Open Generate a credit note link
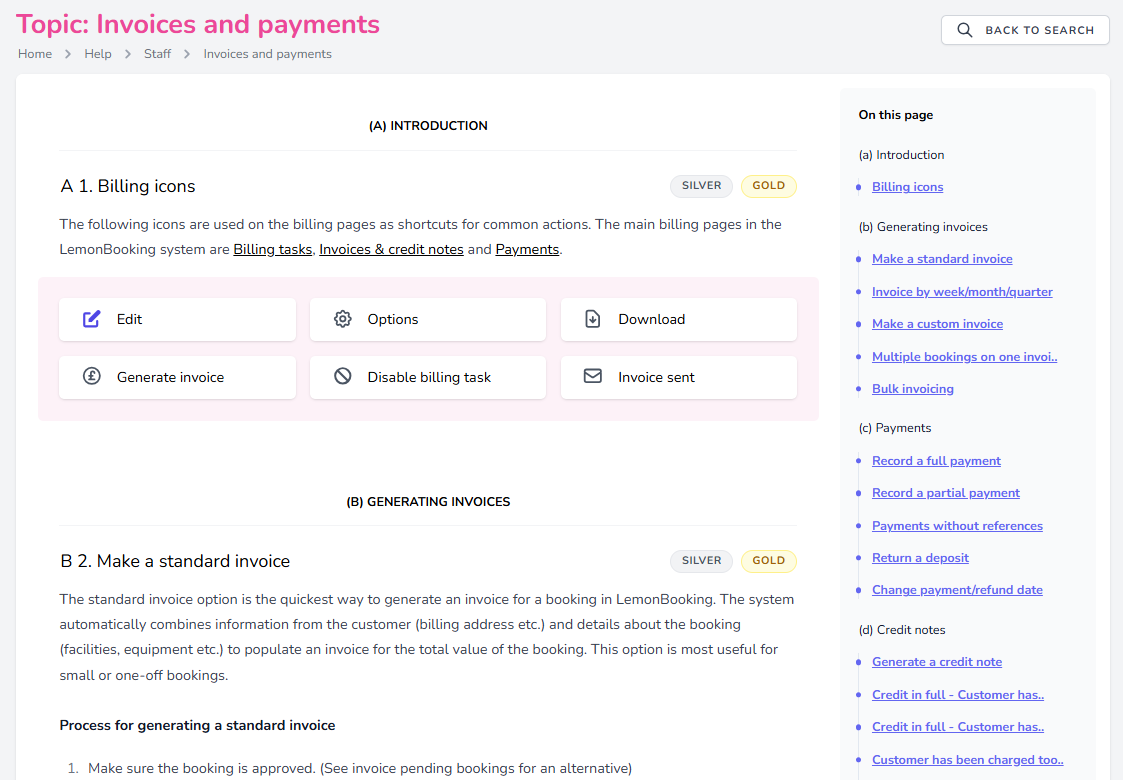The height and width of the screenshot is (780, 1123). point(937,661)
